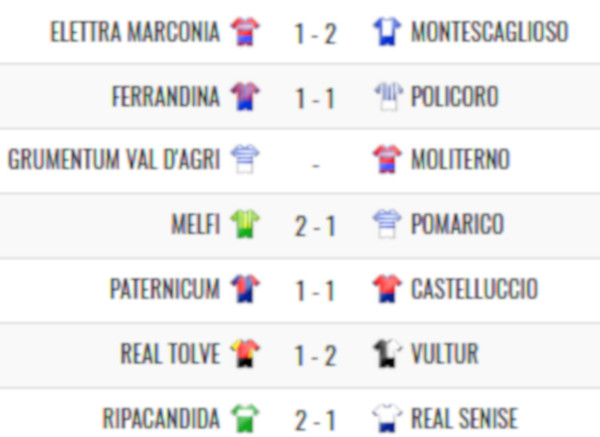Open Melfi vs Pomarico 2-1 score
Viewport: 600px width, 437px height.
tap(315, 226)
